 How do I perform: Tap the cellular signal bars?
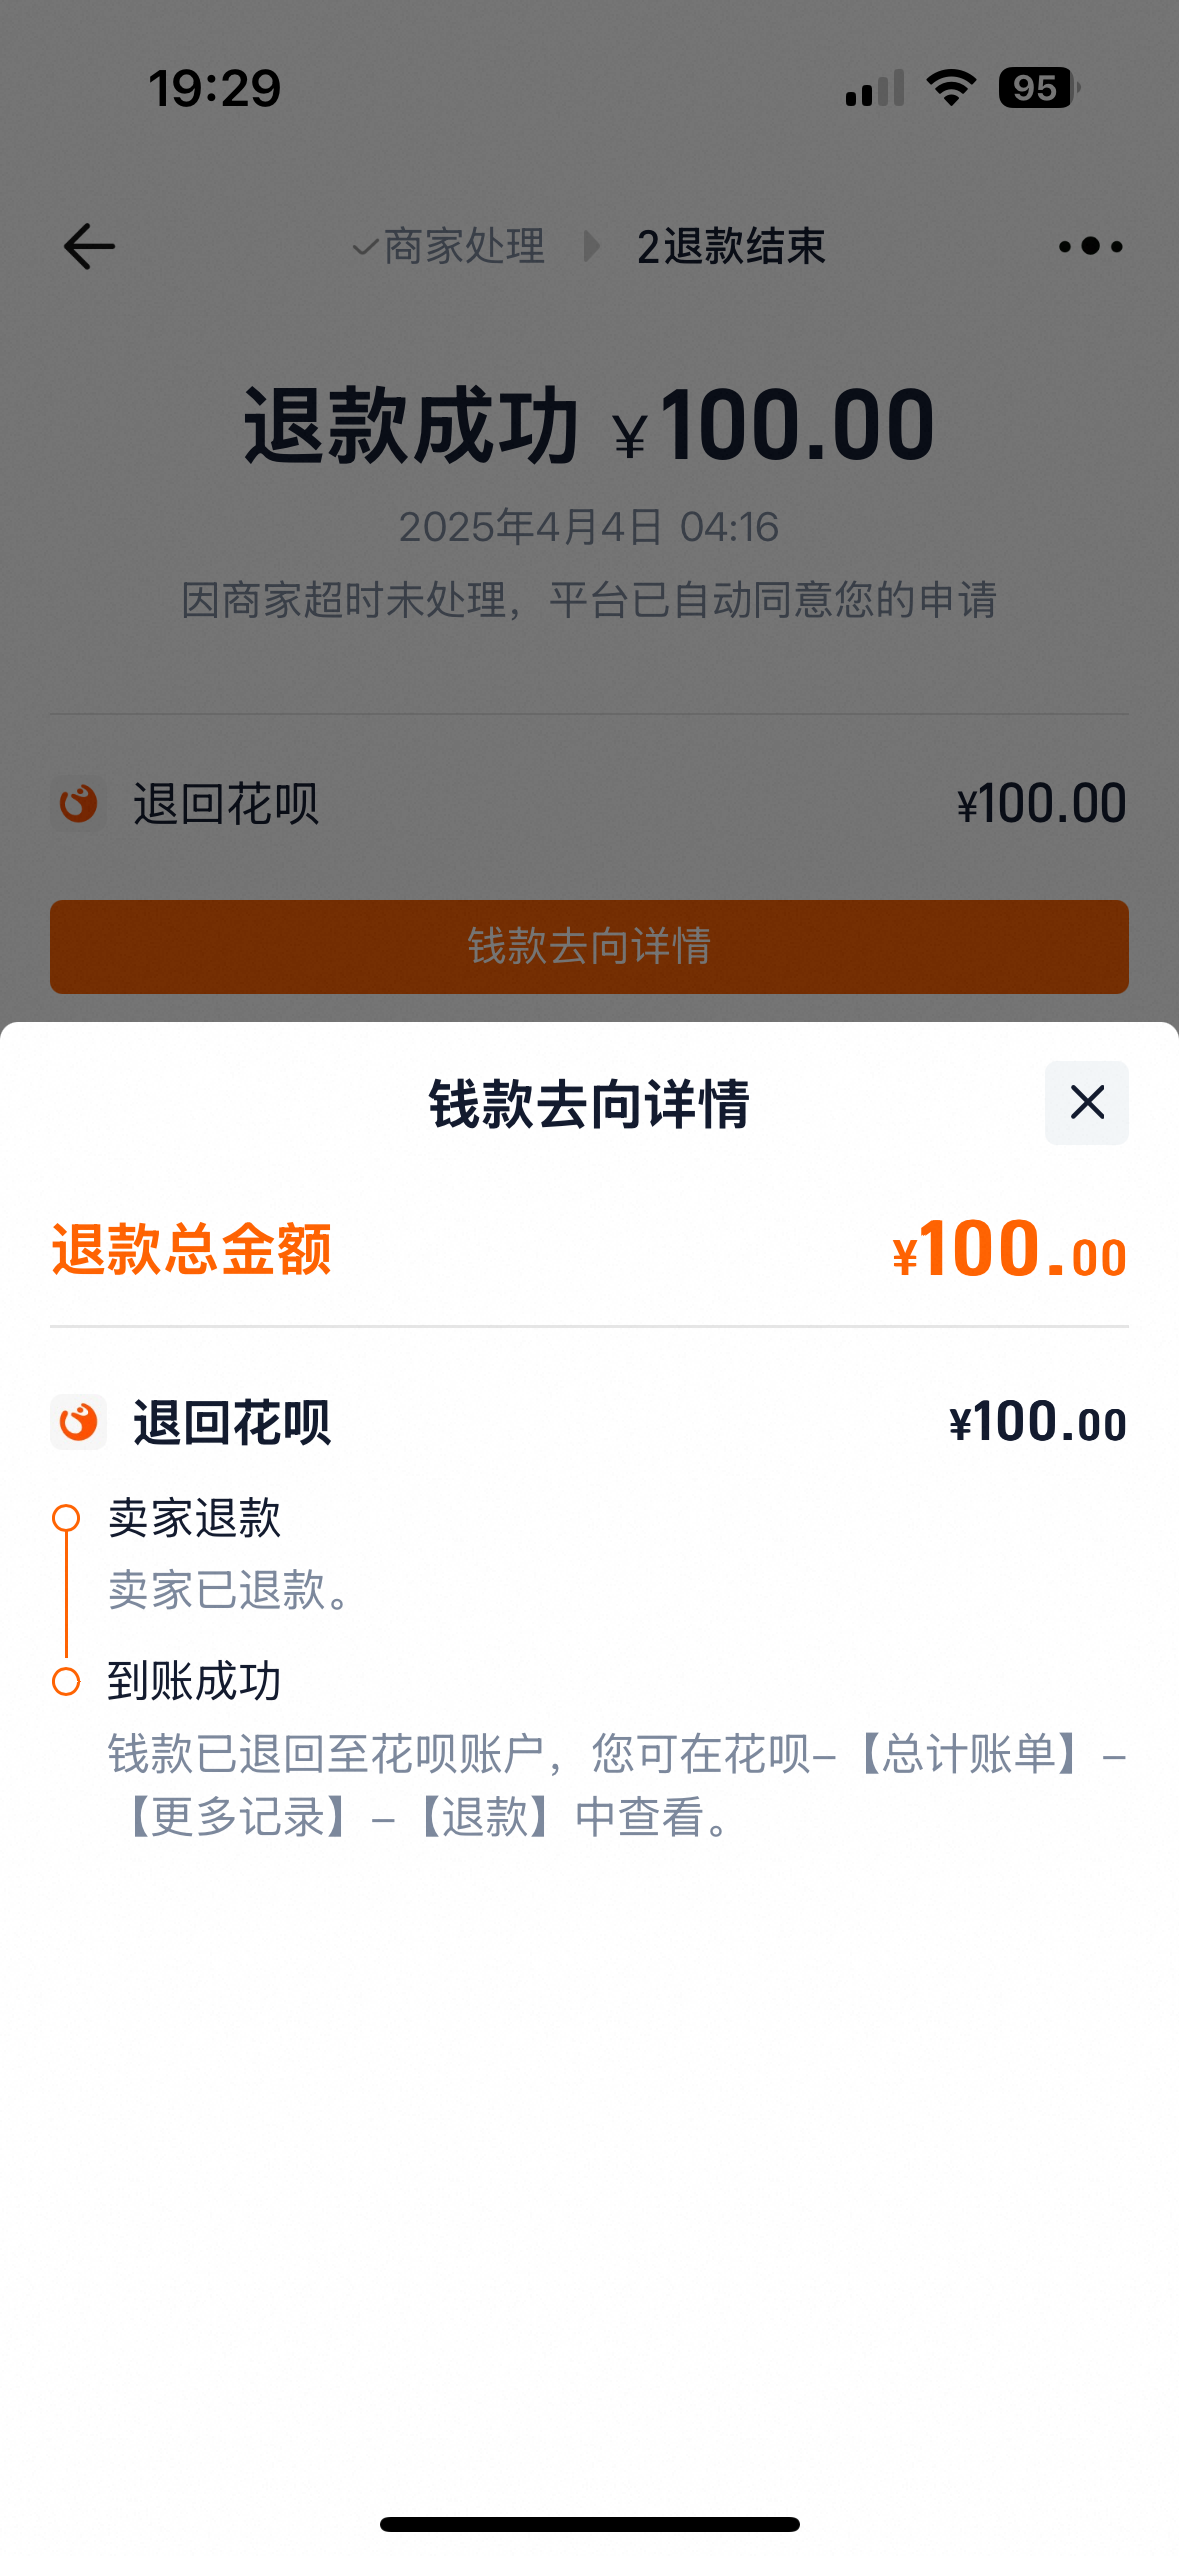pyautogui.click(x=874, y=88)
